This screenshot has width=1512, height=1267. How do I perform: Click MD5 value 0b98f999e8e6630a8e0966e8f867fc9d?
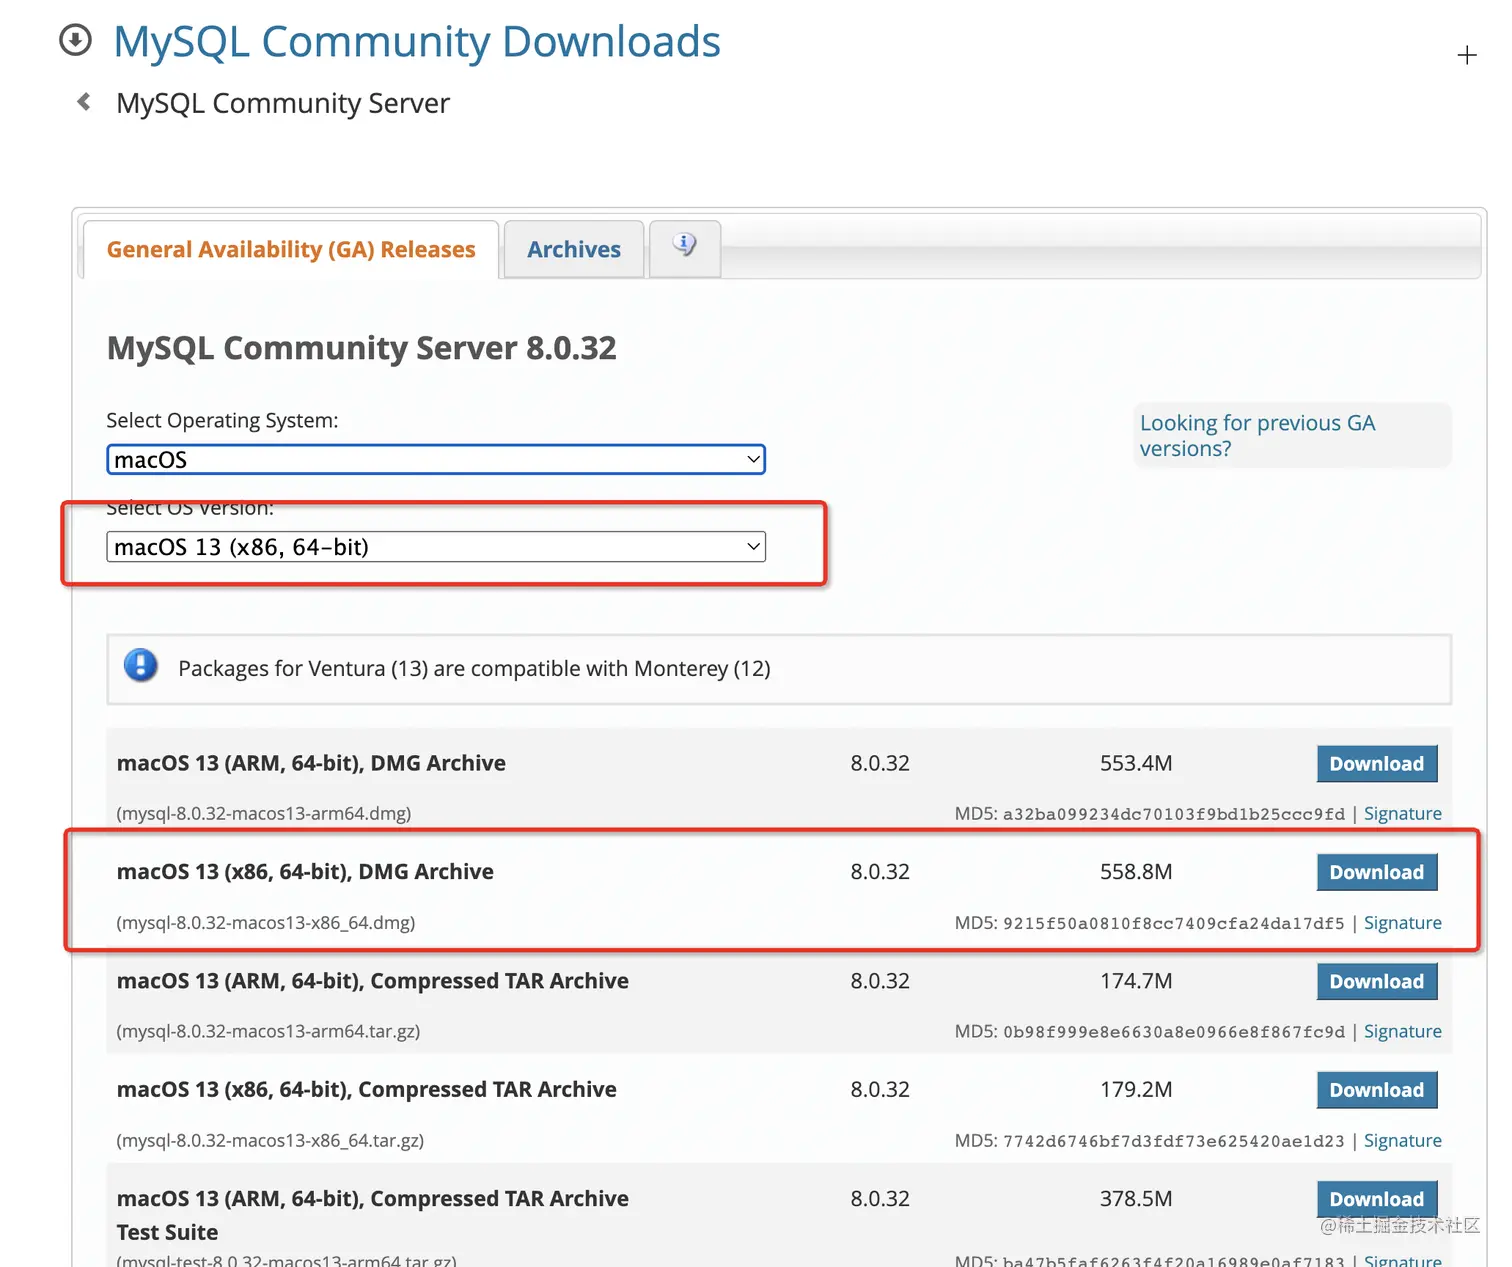coord(1174,1032)
